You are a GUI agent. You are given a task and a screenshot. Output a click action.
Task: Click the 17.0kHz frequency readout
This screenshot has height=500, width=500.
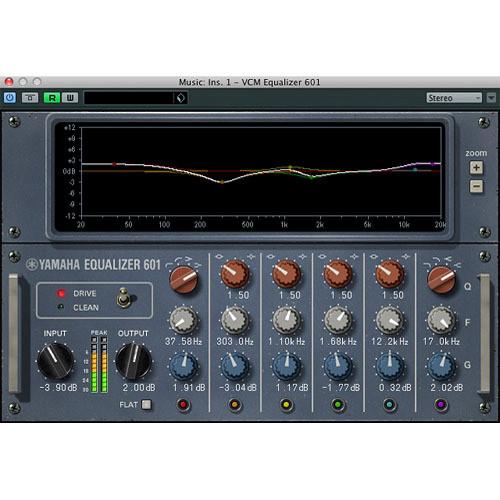(x=441, y=342)
